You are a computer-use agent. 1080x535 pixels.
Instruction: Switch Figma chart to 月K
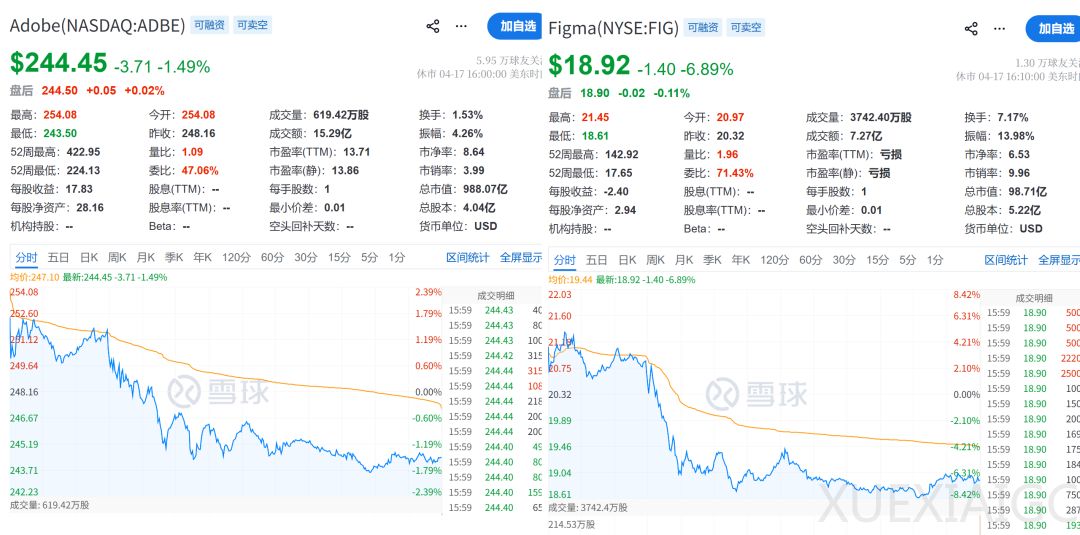(684, 260)
